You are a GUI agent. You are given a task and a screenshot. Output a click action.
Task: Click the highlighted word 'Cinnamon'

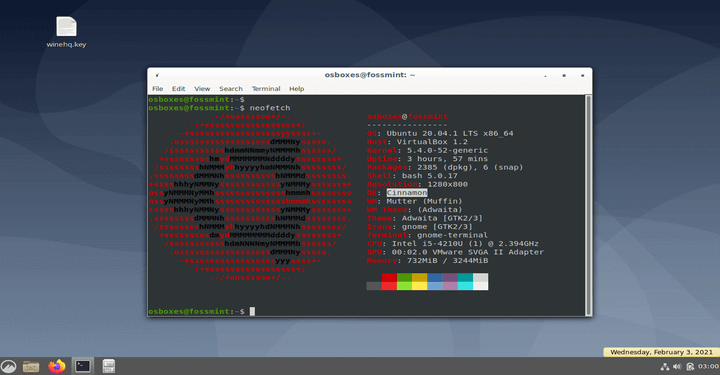coord(407,193)
